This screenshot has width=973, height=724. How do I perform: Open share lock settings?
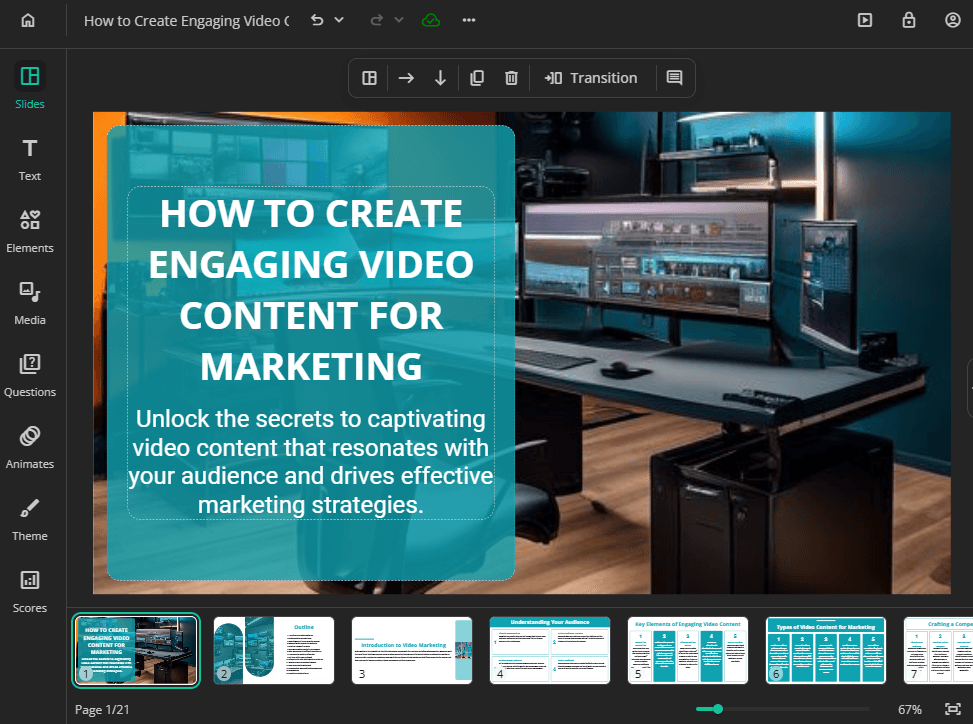pyautogui.click(x=909, y=20)
